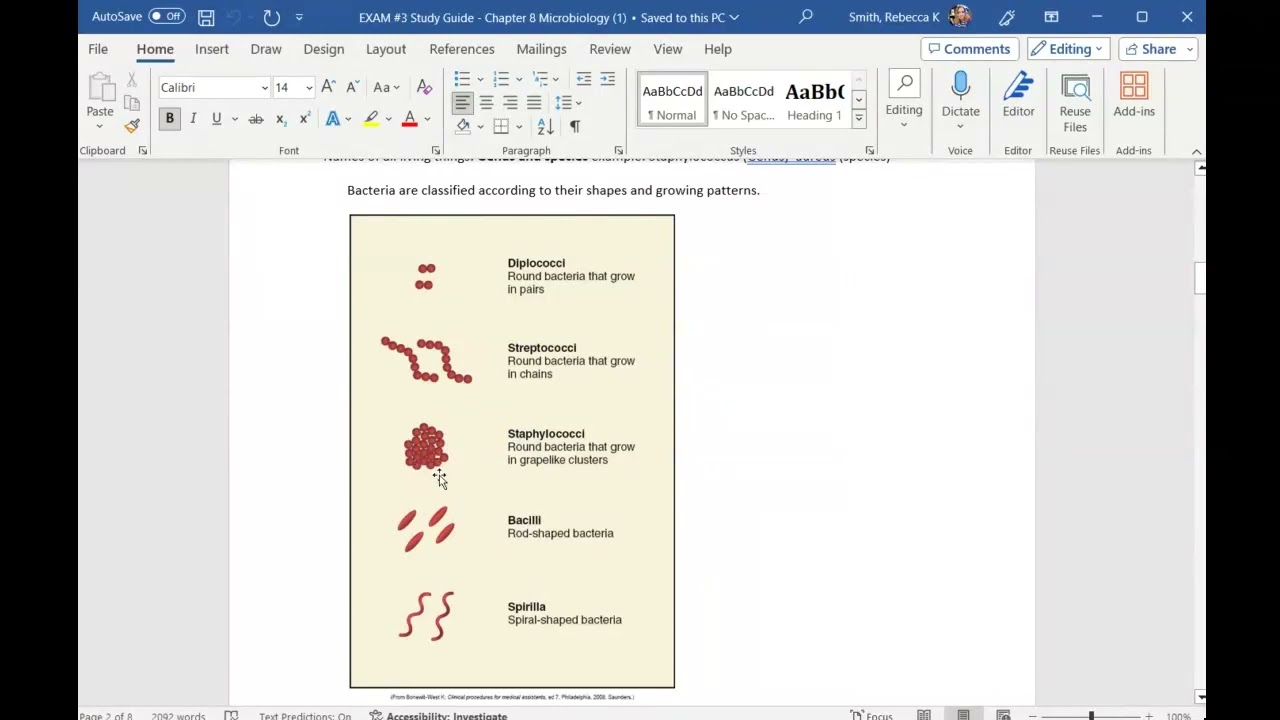Click the Comments button
Viewport: 1280px width, 720px height.
970,49
